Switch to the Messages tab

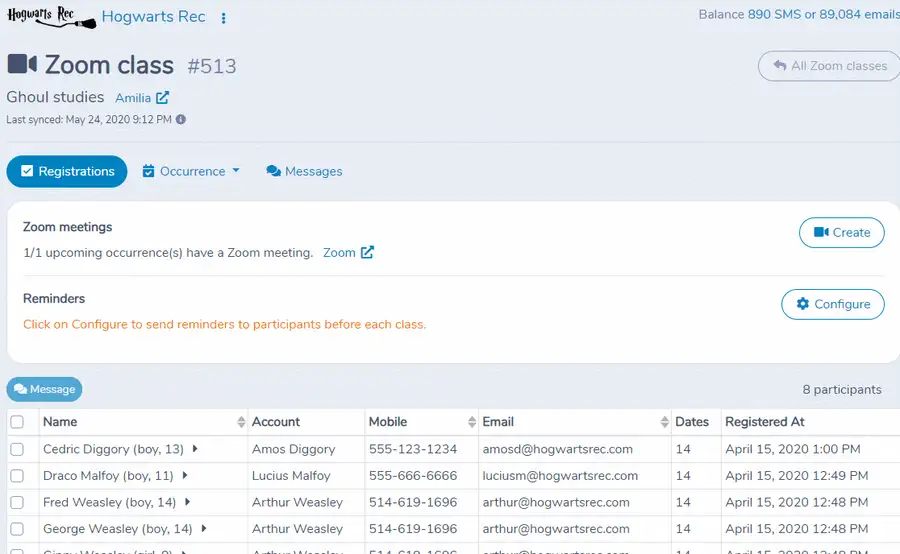(x=304, y=171)
